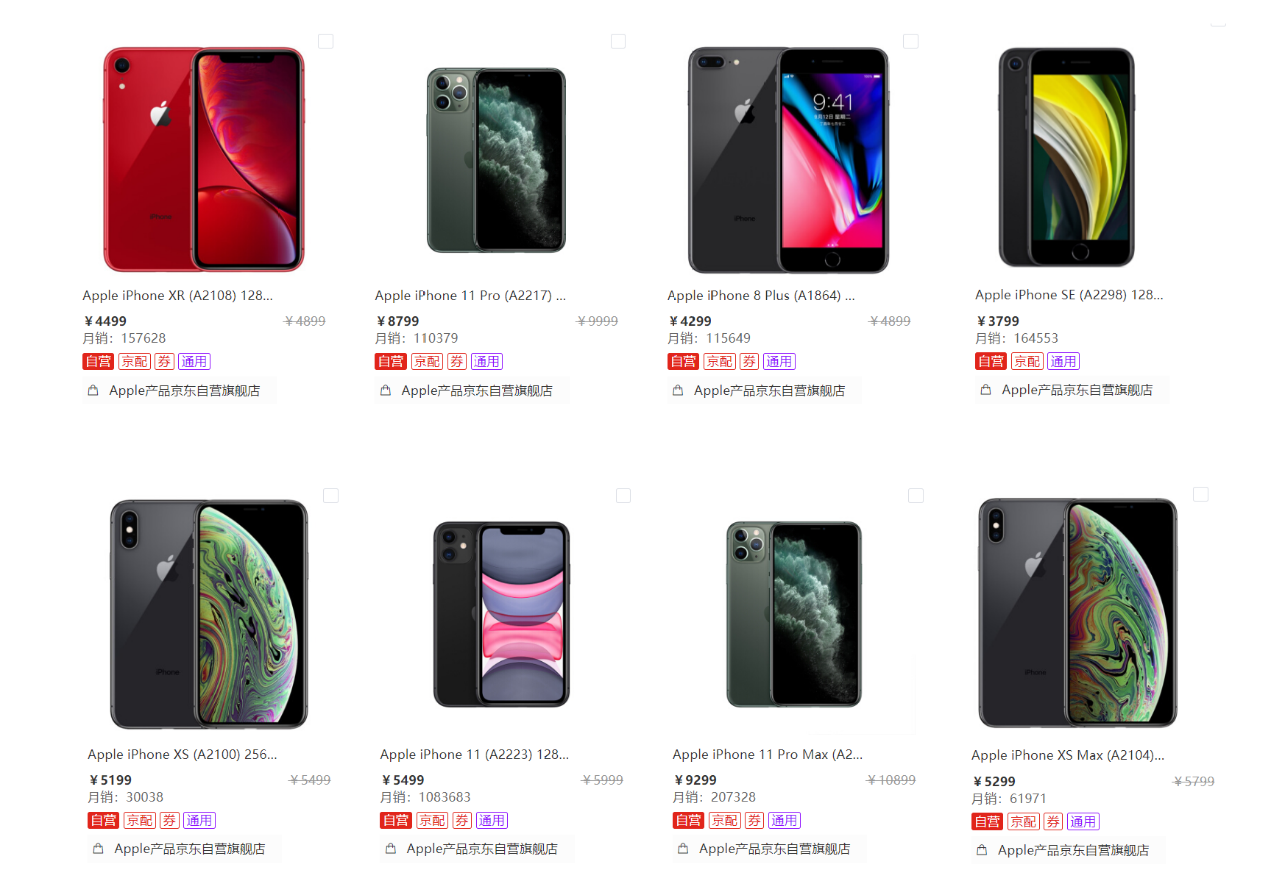Viewport: 1271px width, 895px height.
Task: Click shop bag icon under iPhone XR
Action: 94,391
